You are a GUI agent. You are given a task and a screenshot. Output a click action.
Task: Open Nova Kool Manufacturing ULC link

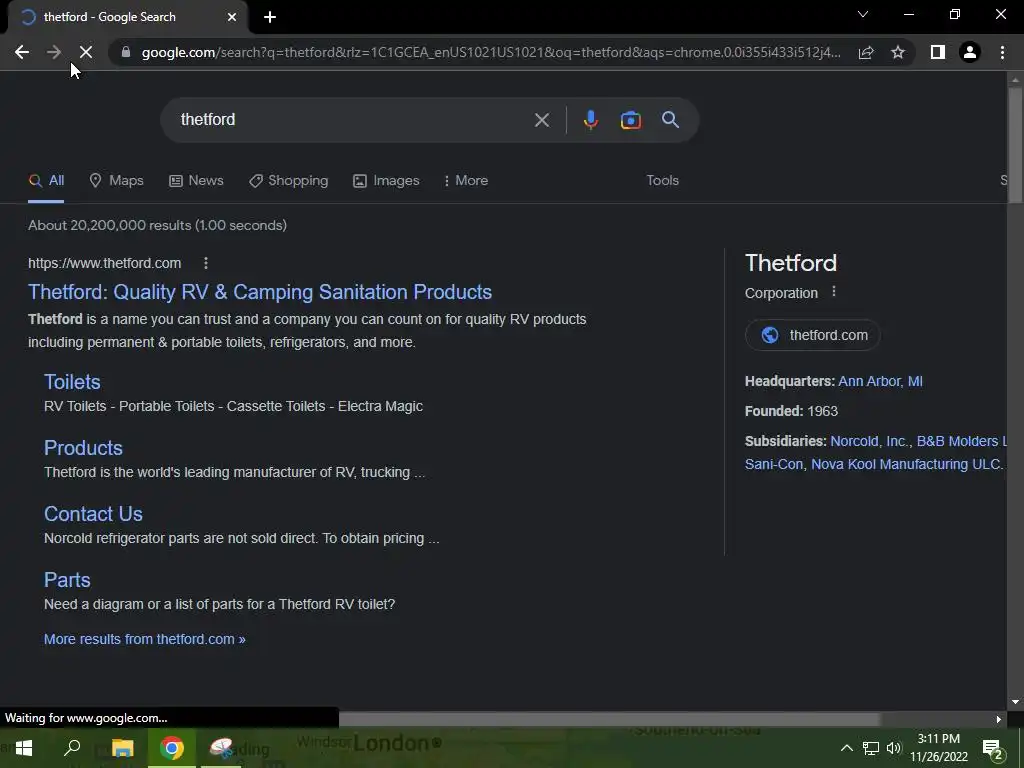pos(906,464)
